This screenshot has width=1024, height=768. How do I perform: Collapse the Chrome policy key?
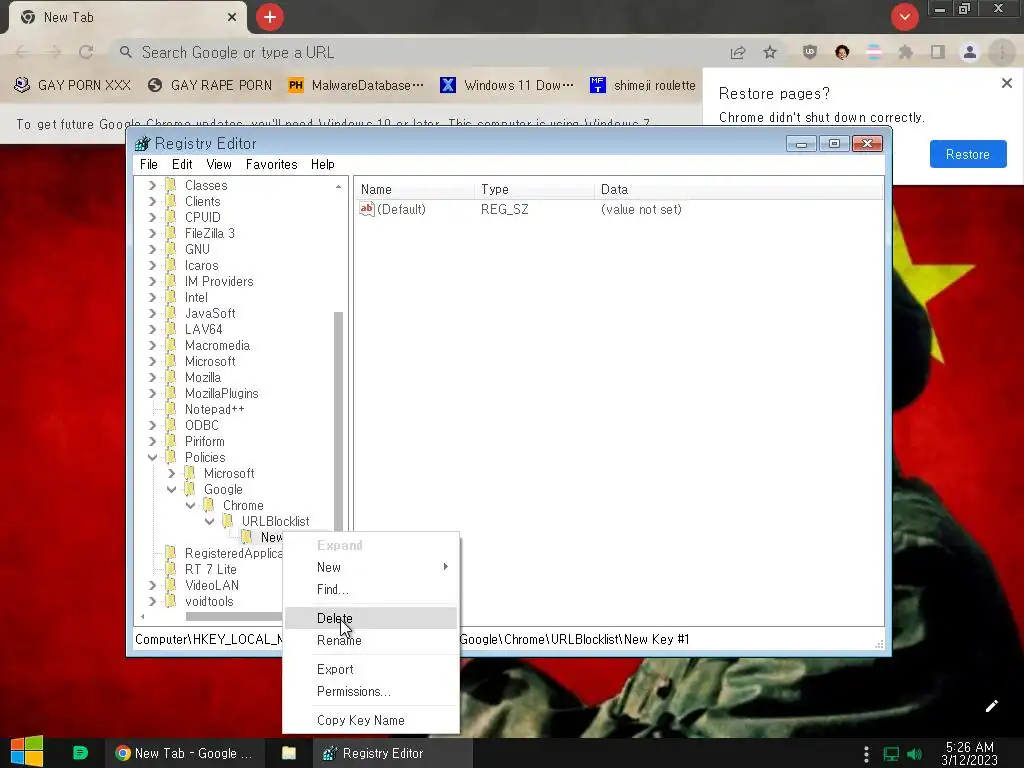click(190, 505)
